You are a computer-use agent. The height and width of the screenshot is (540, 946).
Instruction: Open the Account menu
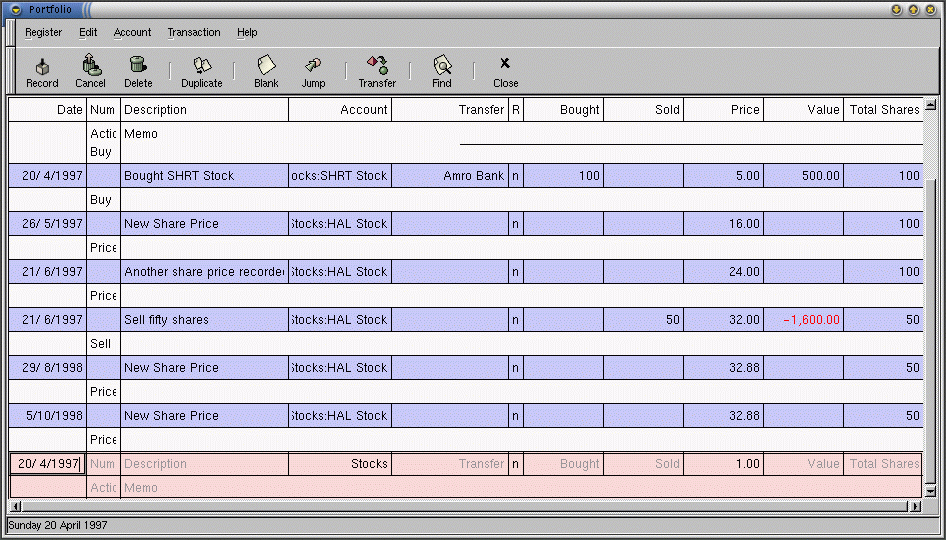coord(132,32)
